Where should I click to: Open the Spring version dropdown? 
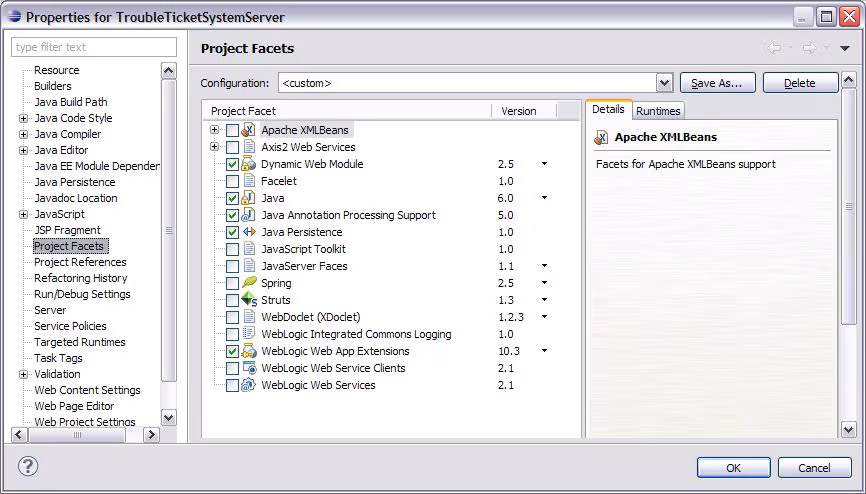coord(544,283)
